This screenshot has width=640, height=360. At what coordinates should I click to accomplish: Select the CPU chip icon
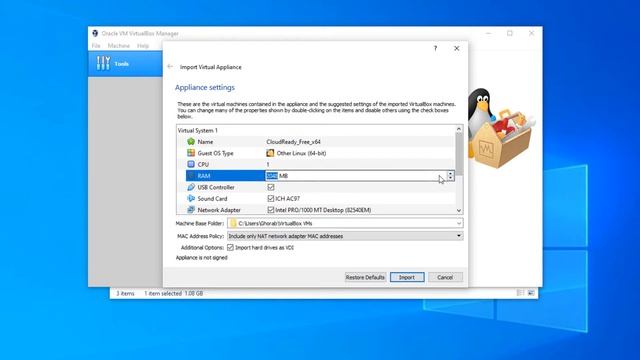coord(191,164)
